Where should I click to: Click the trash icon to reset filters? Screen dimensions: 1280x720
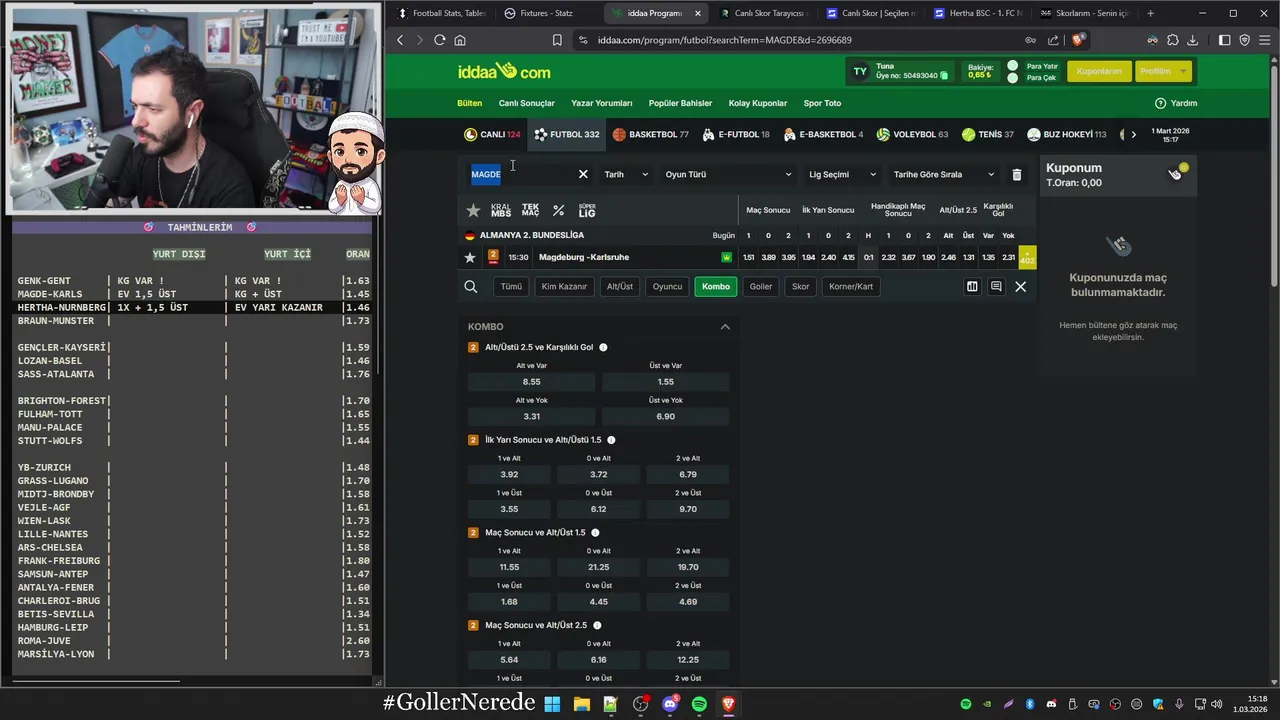(x=1016, y=174)
